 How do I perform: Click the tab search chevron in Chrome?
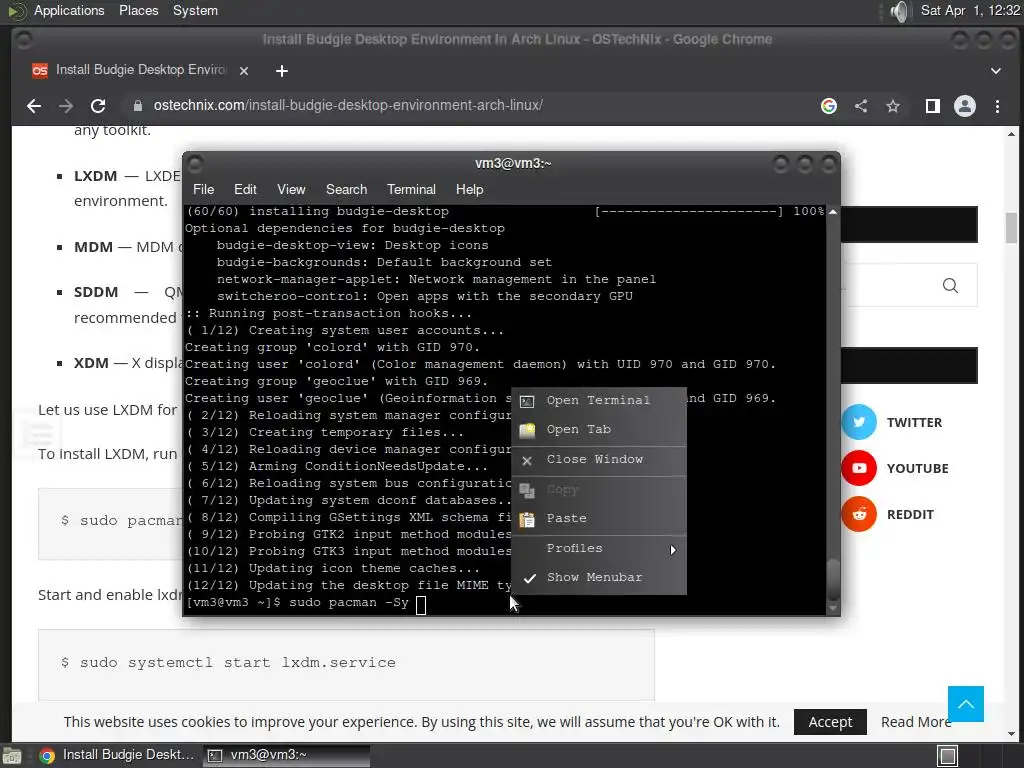995,71
